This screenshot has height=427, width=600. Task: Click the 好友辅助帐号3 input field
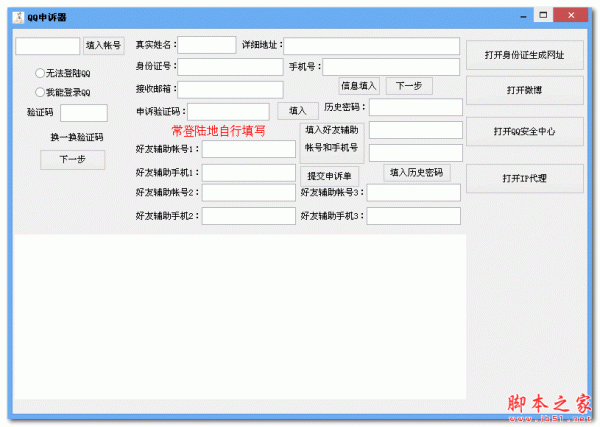click(x=414, y=192)
